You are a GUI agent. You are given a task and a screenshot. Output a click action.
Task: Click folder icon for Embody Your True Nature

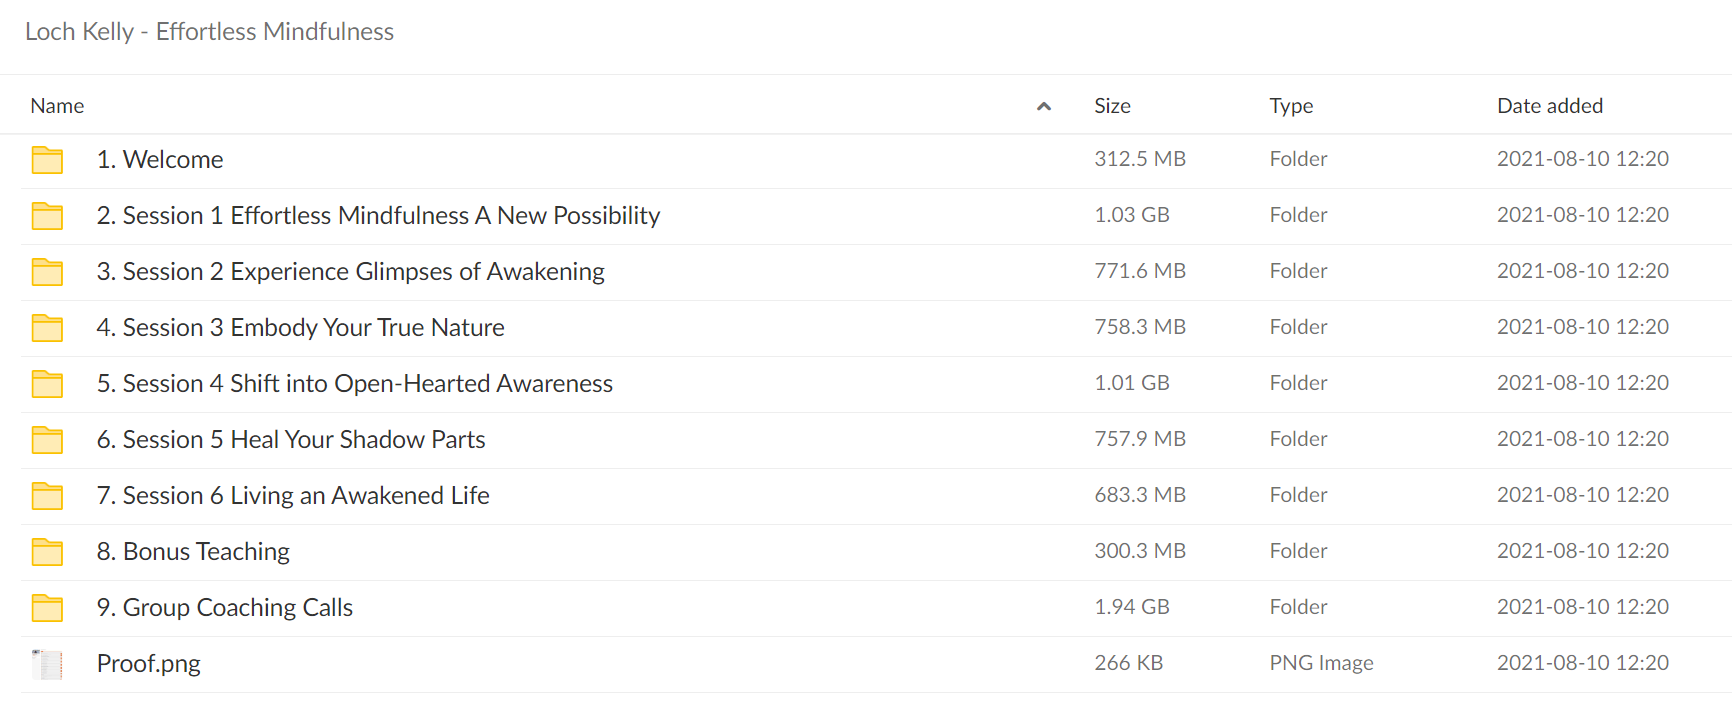pos(47,328)
